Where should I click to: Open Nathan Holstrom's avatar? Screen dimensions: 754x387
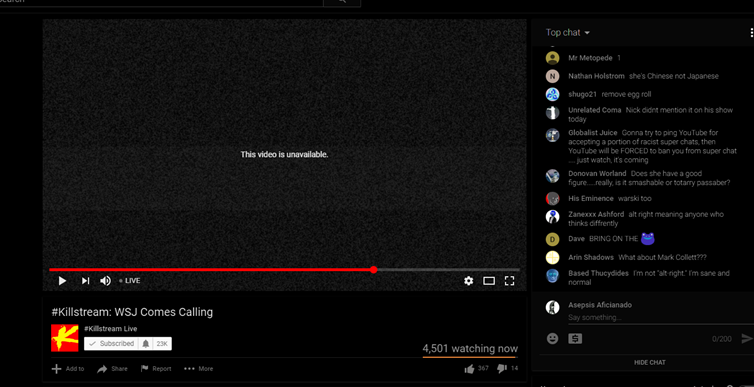click(553, 76)
